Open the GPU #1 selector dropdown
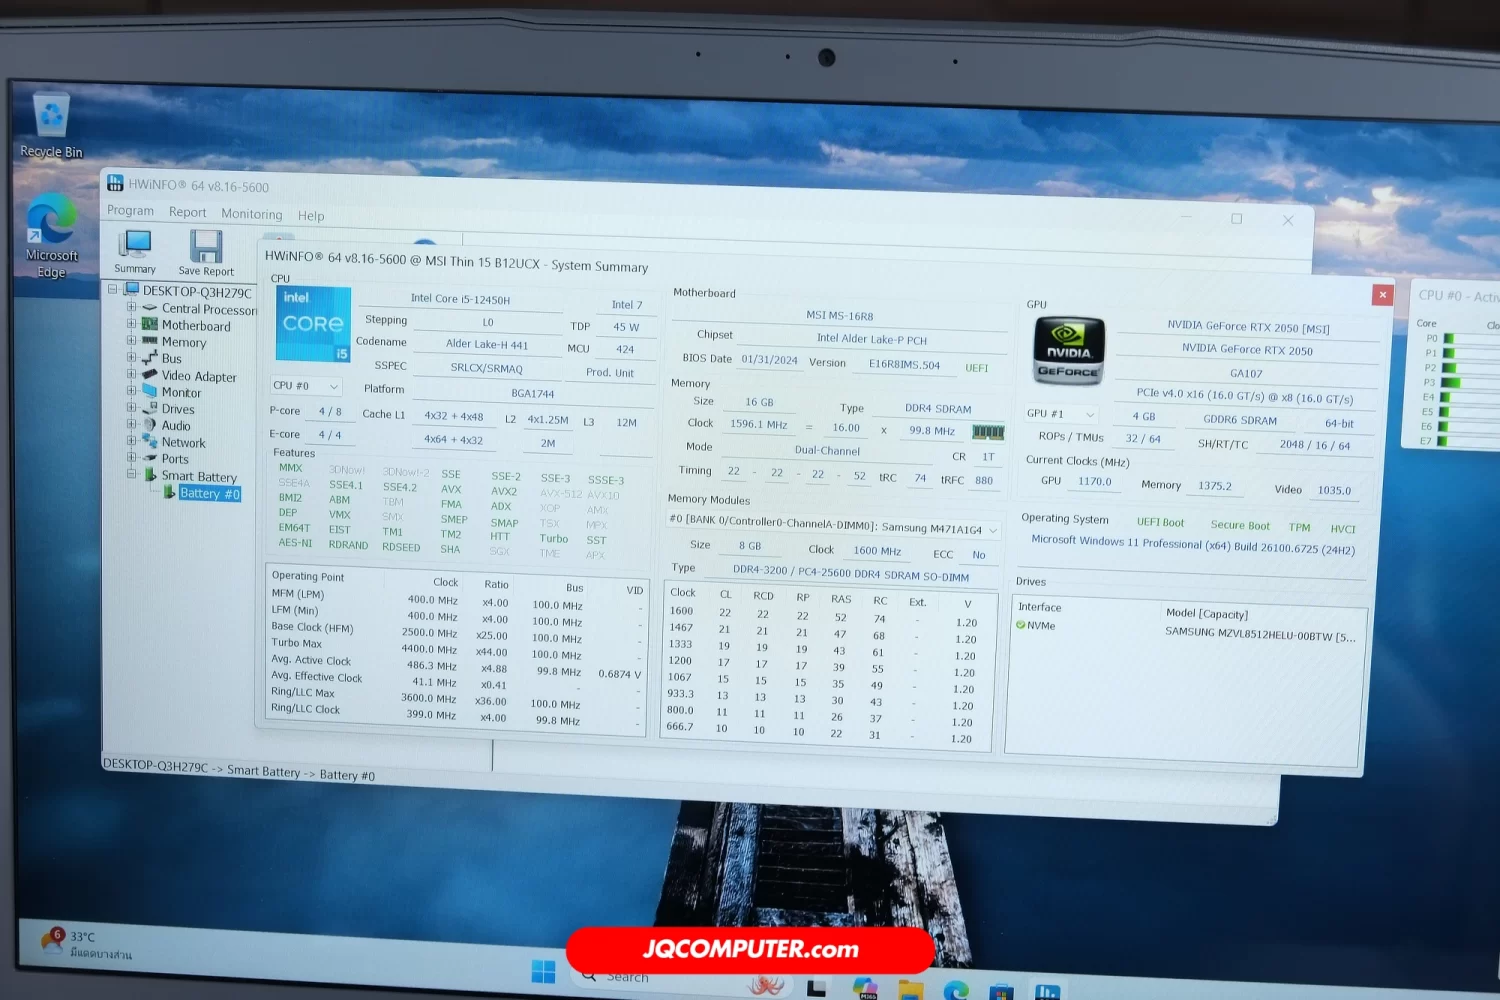The image size is (1500, 1000). pos(1060,414)
